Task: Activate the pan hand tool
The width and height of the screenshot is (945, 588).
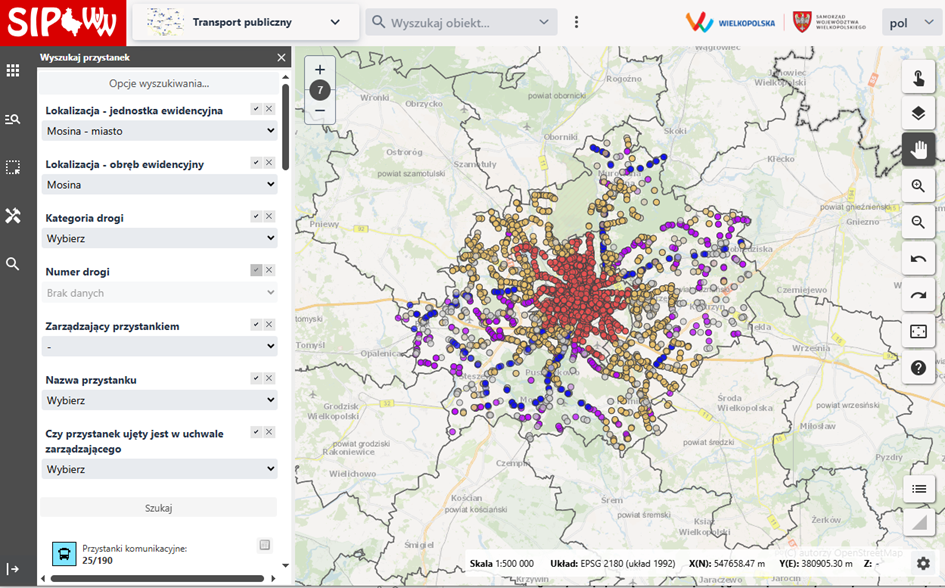Action: [x=918, y=150]
